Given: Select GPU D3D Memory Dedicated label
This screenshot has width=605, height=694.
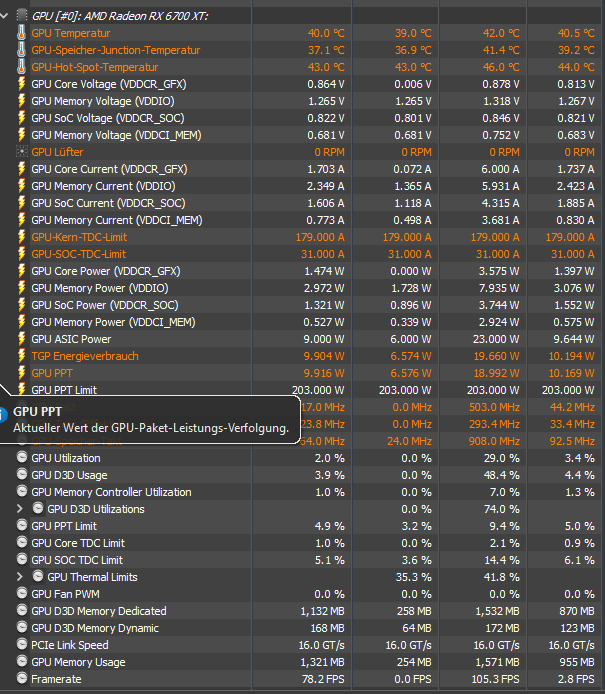Looking at the screenshot, I should coord(99,611).
